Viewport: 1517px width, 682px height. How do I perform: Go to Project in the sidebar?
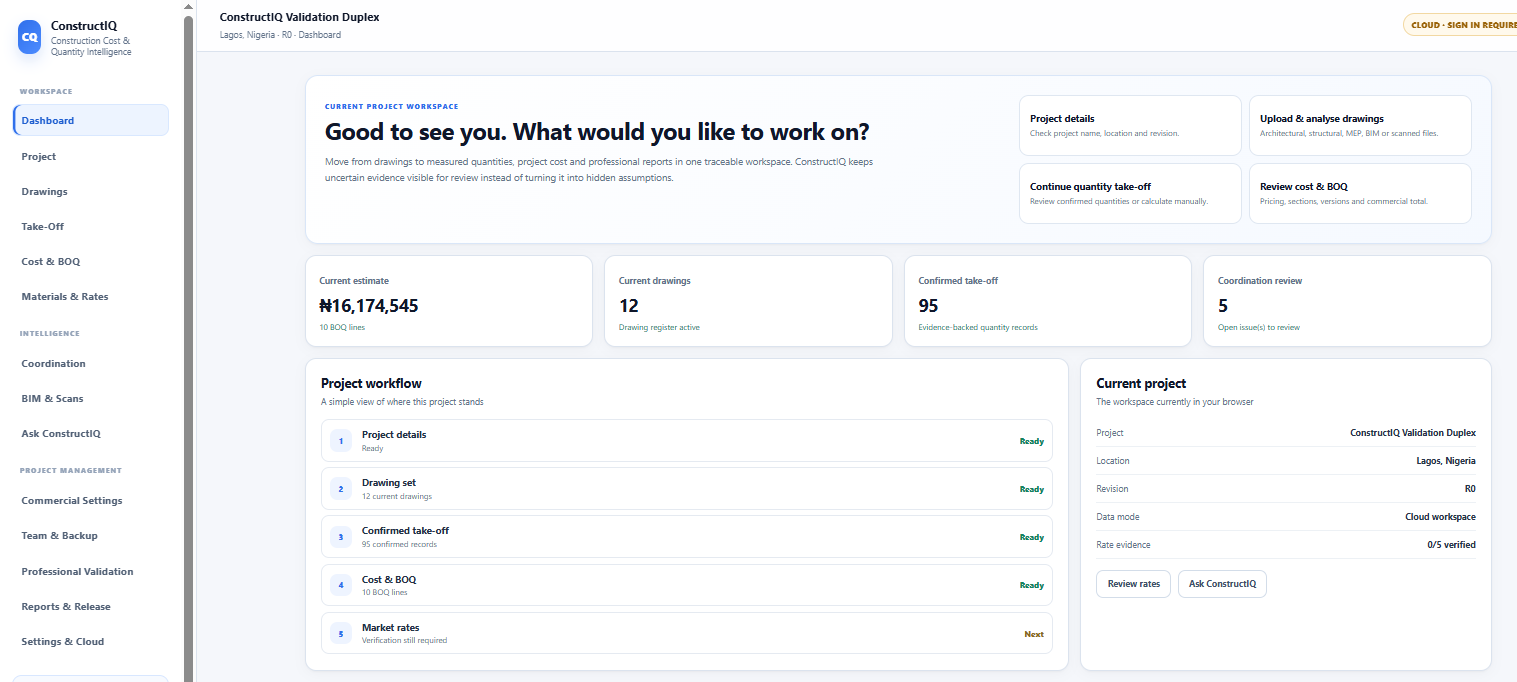91,156
